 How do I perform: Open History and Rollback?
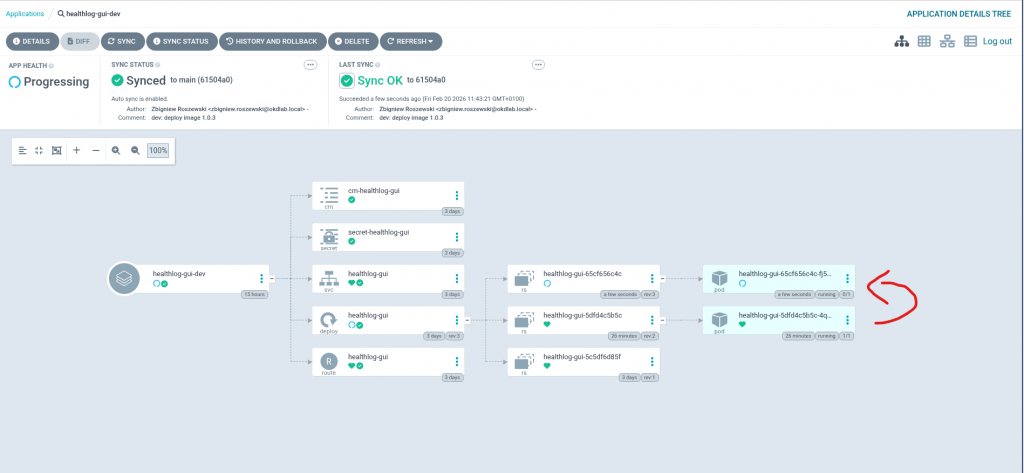pyautogui.click(x=271, y=41)
